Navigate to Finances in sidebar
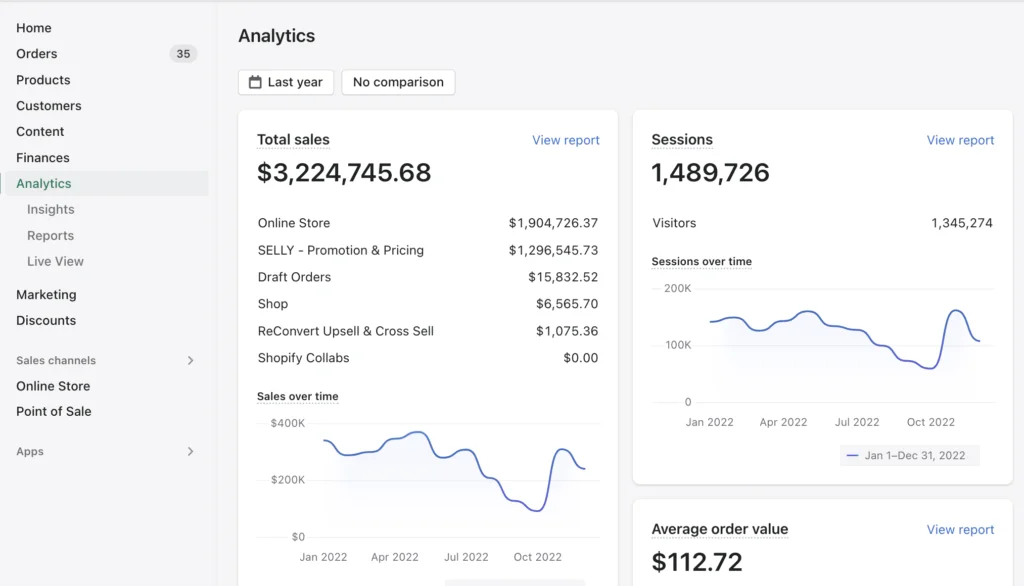 (43, 157)
